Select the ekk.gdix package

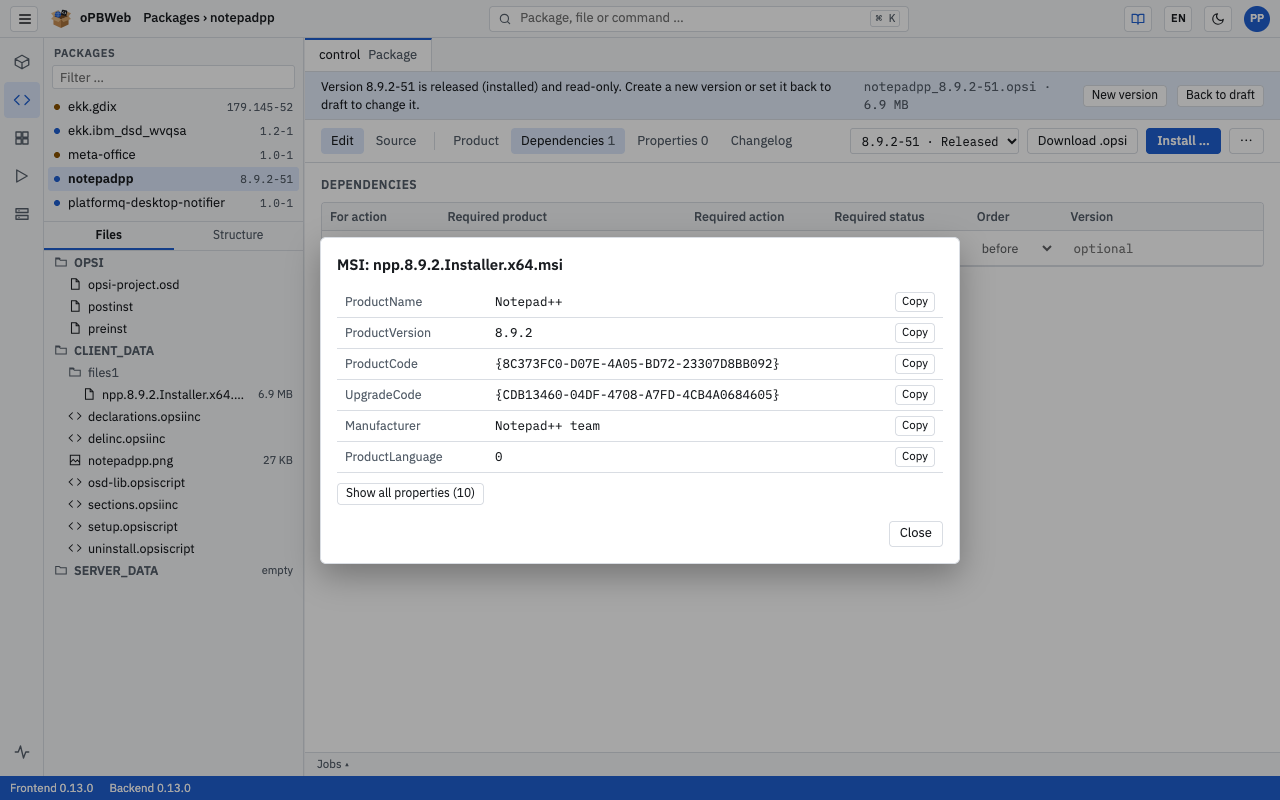(173, 106)
